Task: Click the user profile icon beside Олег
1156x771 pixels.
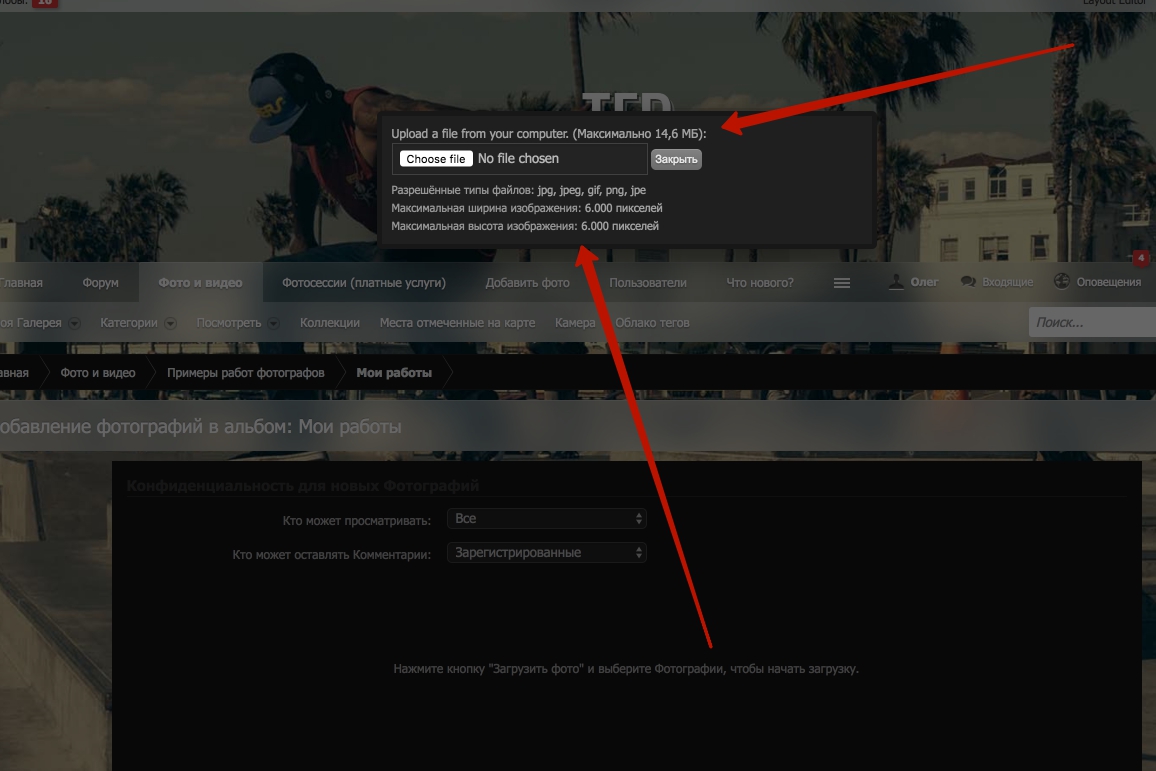Action: tap(897, 282)
